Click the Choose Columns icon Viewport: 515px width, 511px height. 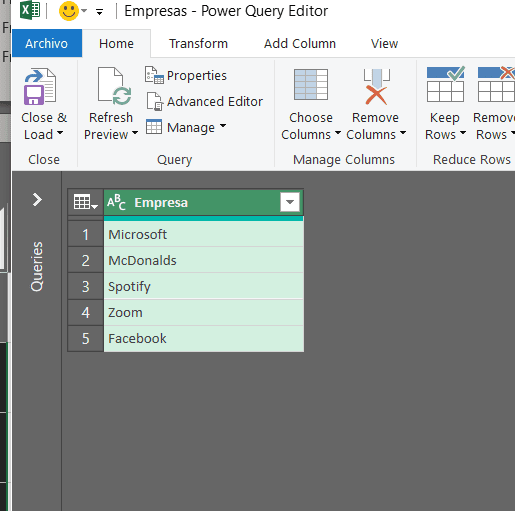click(x=311, y=85)
